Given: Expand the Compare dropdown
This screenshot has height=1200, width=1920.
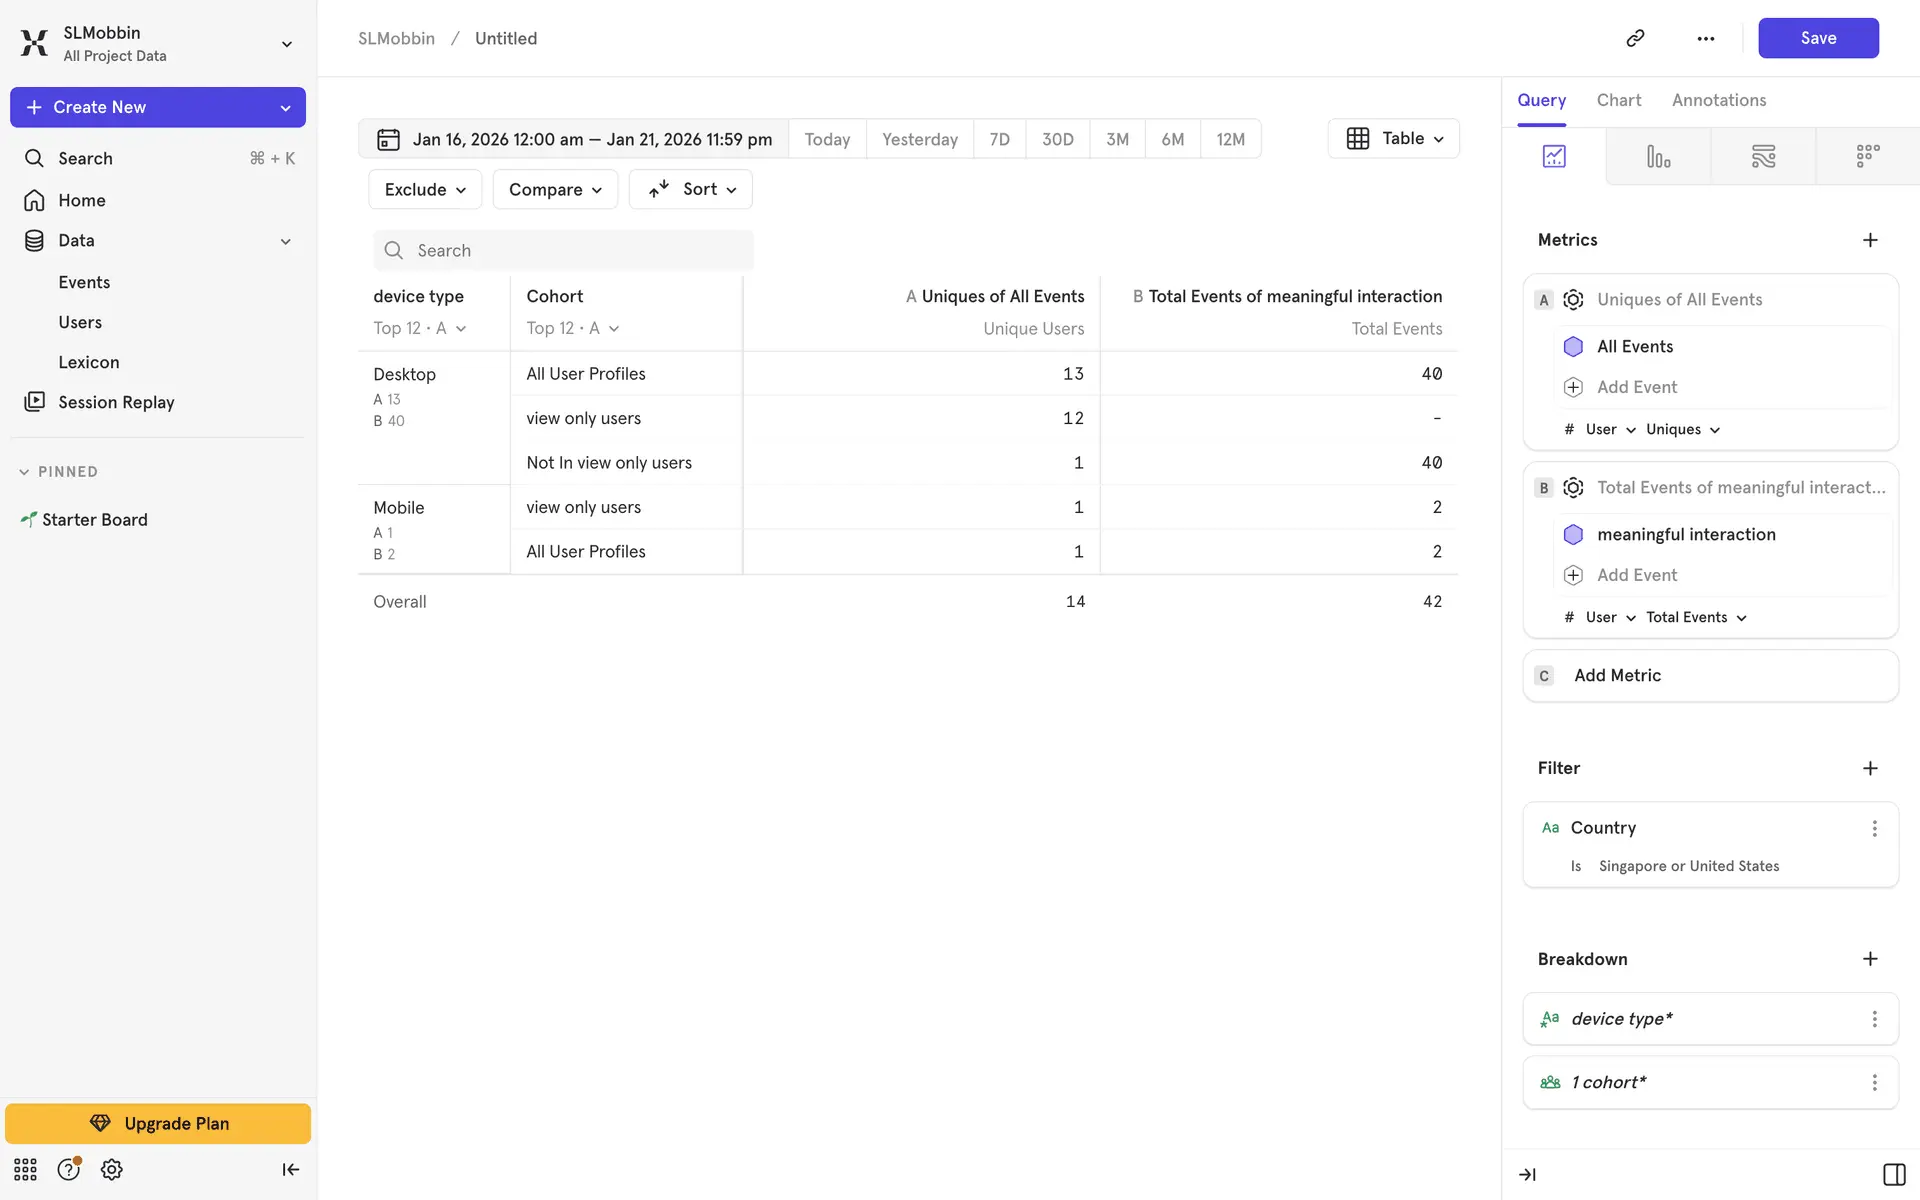Looking at the screenshot, I should (x=555, y=189).
